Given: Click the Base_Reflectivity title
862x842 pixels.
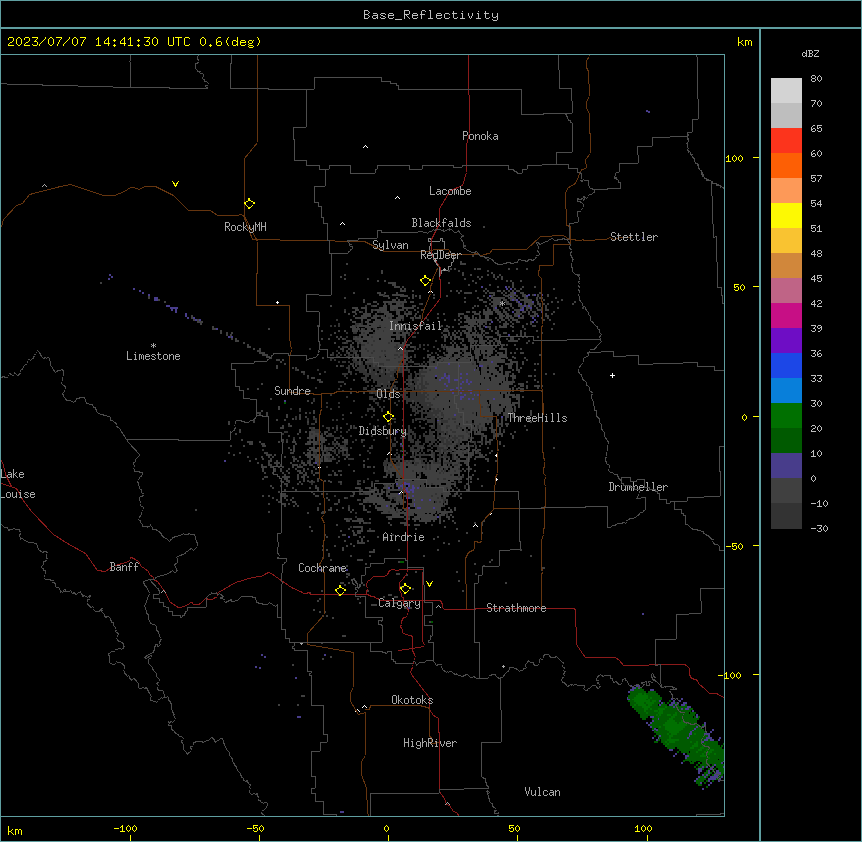Looking at the screenshot, I should pos(431,15).
